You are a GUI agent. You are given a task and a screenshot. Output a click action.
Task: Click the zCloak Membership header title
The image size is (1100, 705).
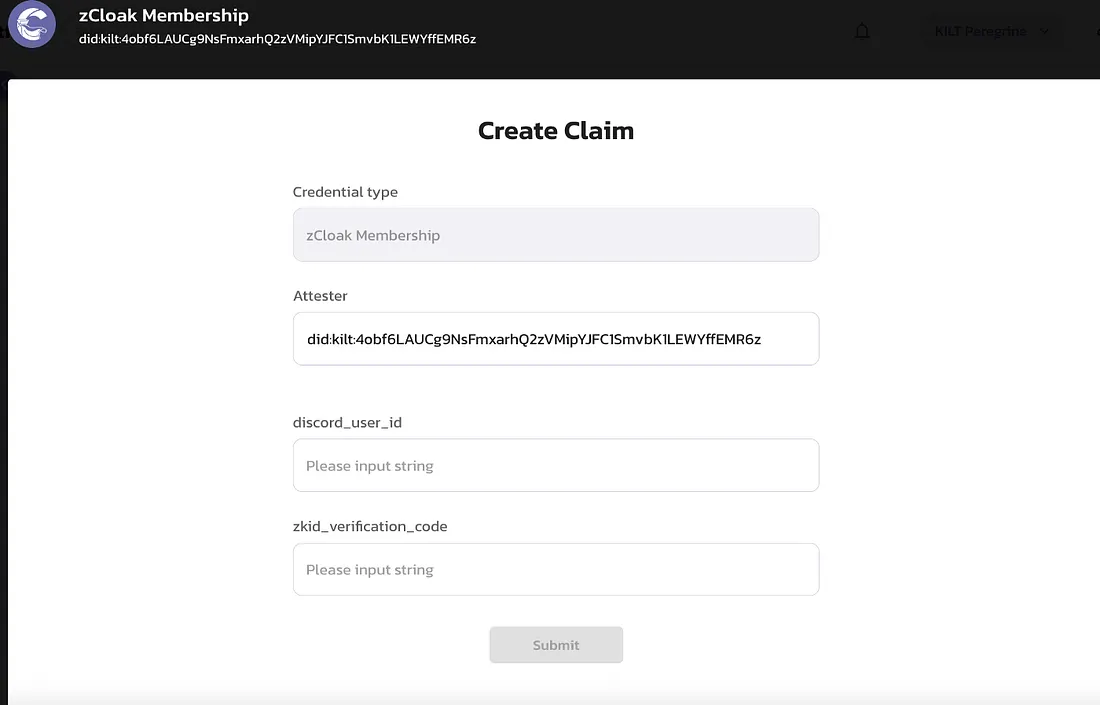163,15
